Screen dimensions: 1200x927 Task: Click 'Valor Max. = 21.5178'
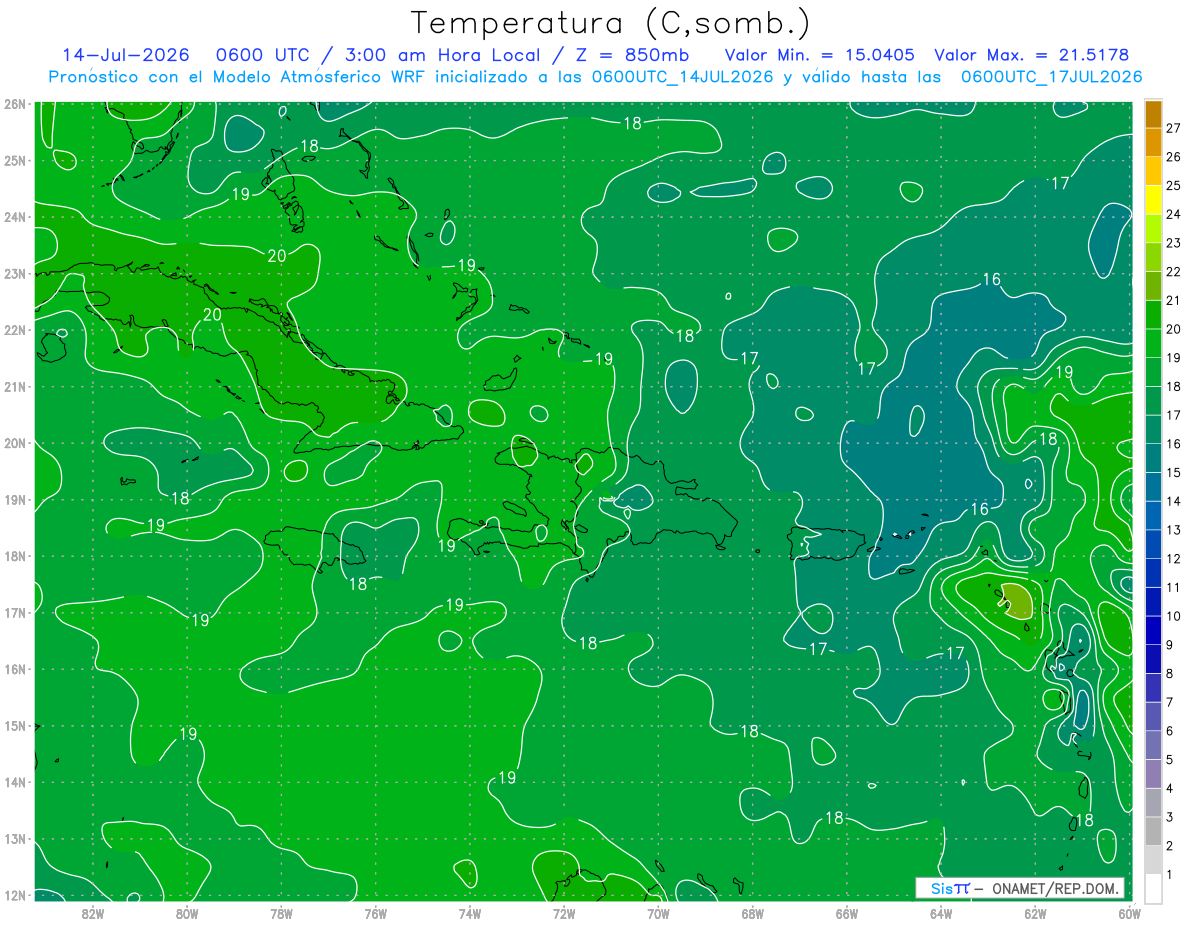(1032, 56)
